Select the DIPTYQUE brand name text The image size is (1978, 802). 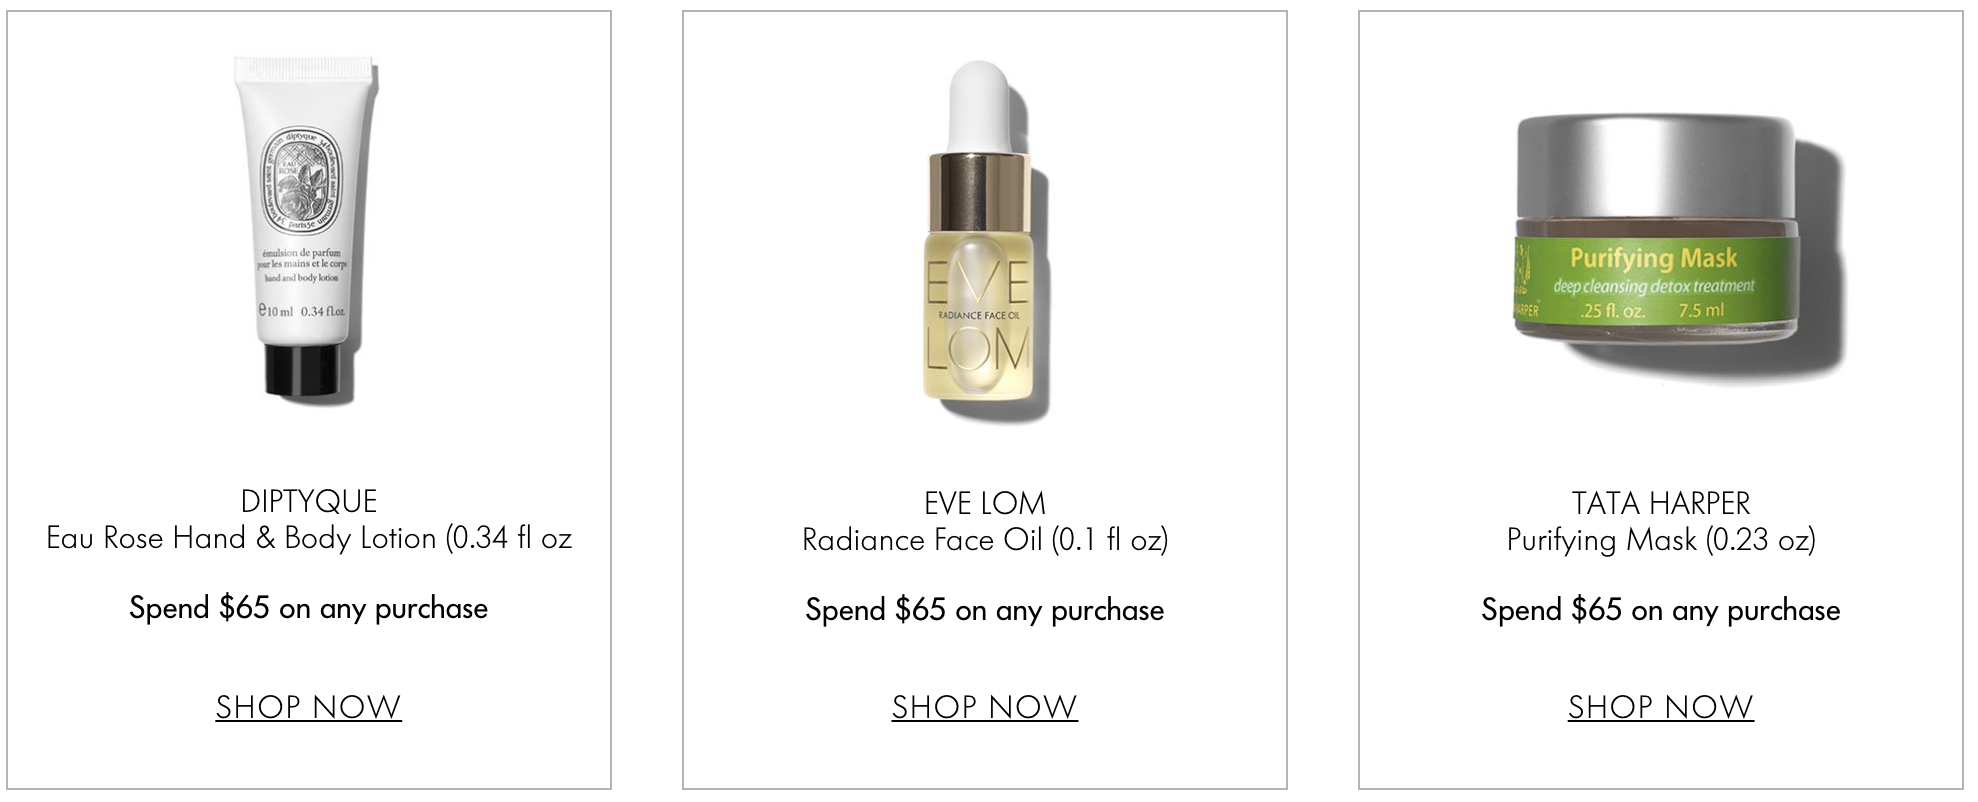coord(309,501)
